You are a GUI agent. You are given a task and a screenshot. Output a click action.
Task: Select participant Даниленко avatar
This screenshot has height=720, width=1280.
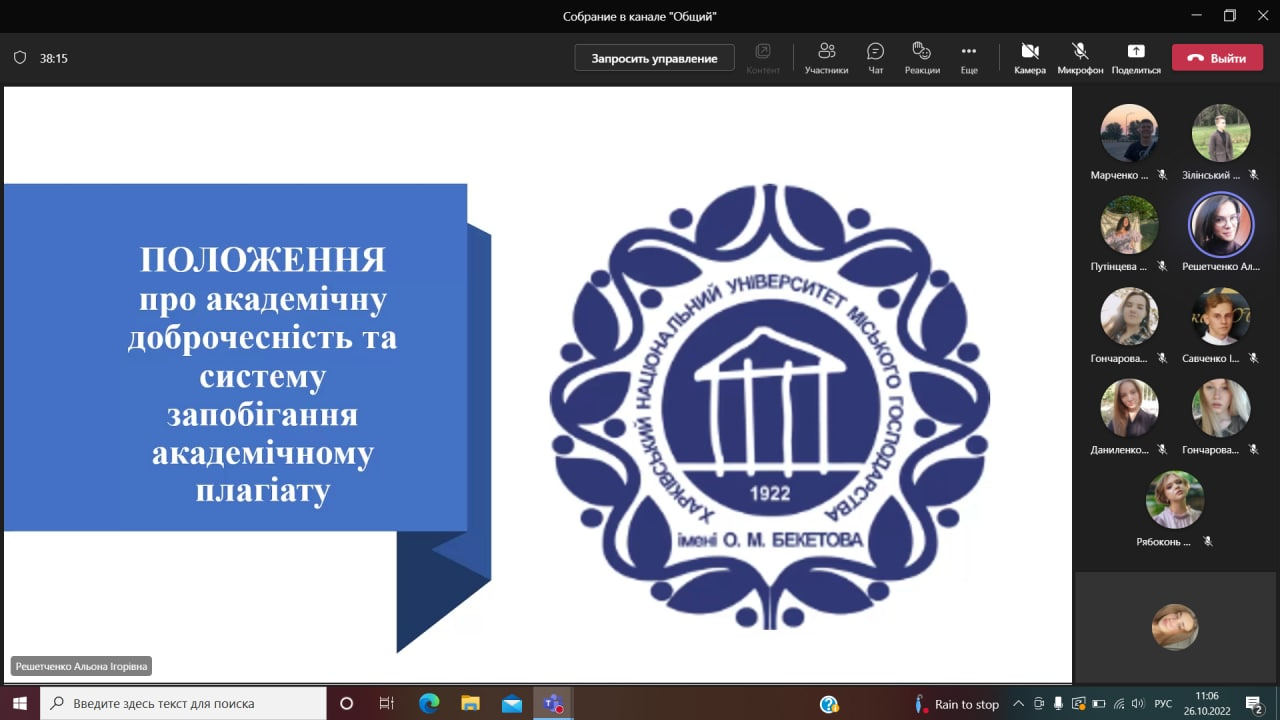[x=1129, y=408]
